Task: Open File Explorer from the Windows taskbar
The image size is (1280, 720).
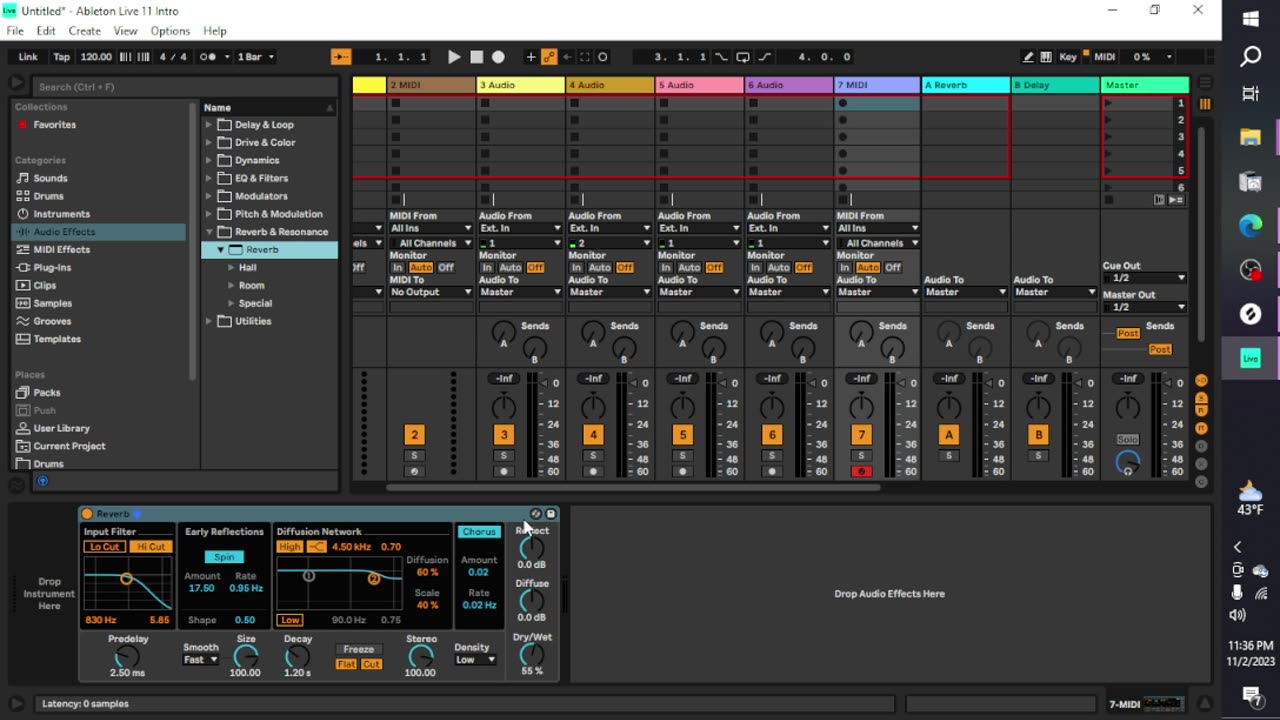Action: click(x=1250, y=137)
